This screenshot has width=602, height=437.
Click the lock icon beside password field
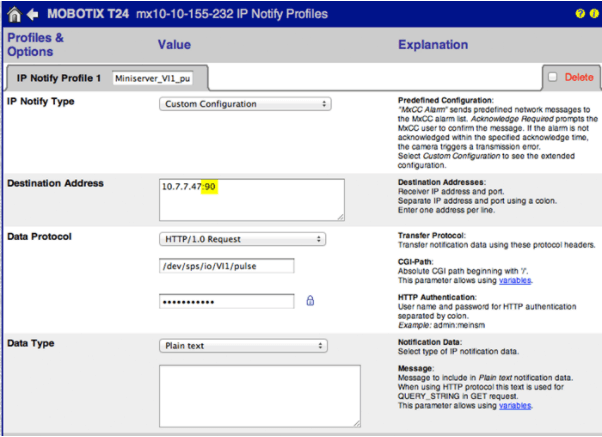coord(310,300)
